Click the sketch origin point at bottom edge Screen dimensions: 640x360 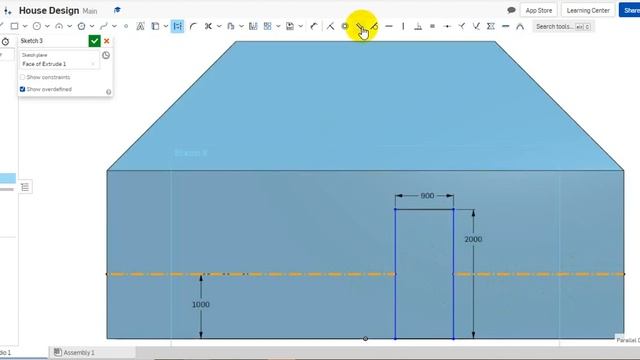tap(365, 338)
